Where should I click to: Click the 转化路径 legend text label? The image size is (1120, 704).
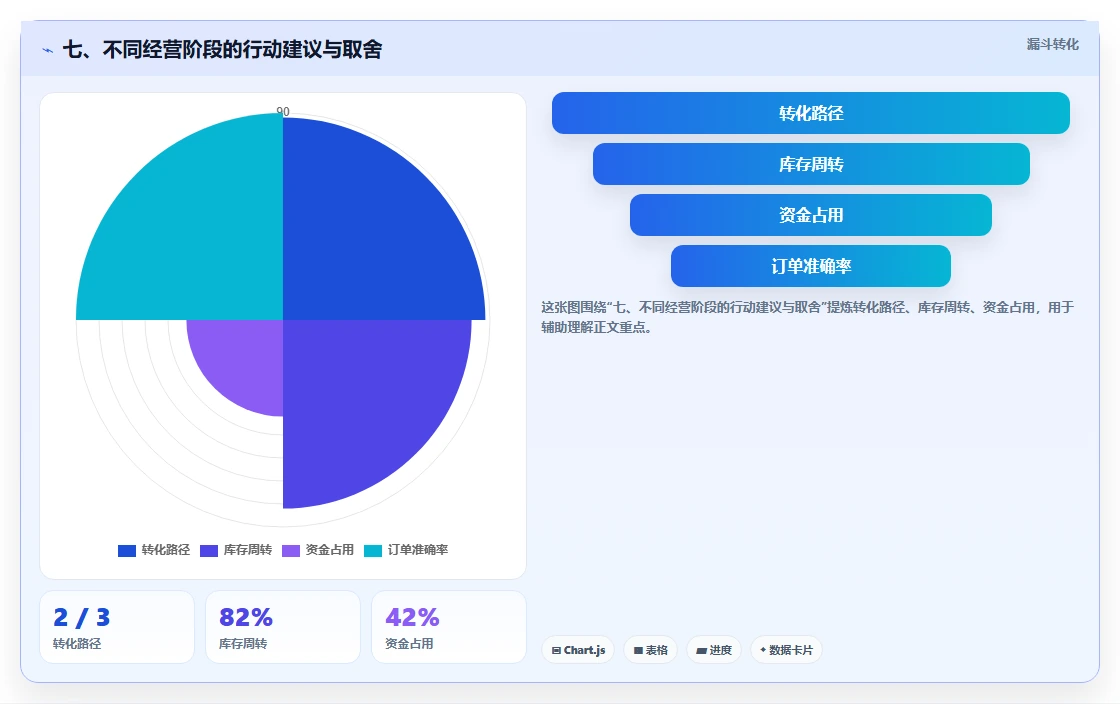[166, 550]
